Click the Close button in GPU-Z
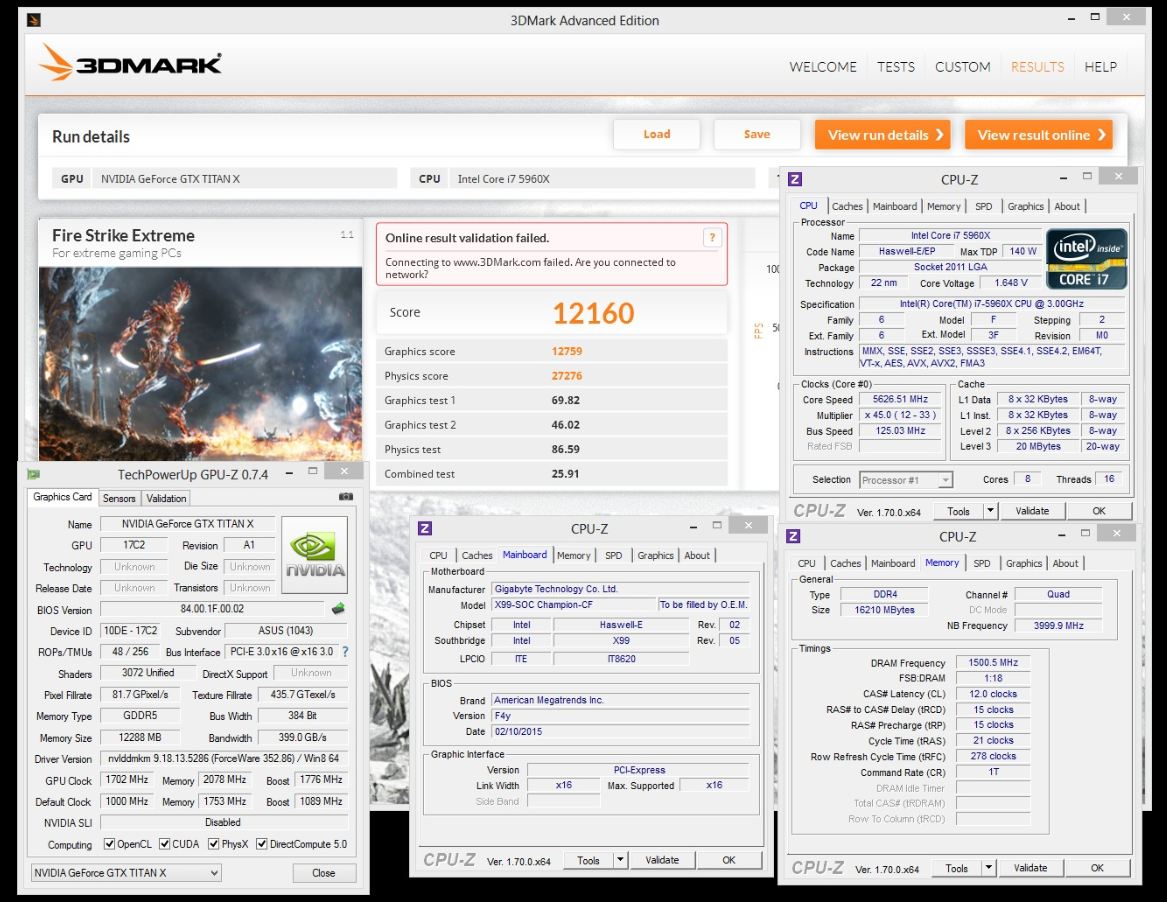The height and width of the screenshot is (902, 1167). pos(324,873)
